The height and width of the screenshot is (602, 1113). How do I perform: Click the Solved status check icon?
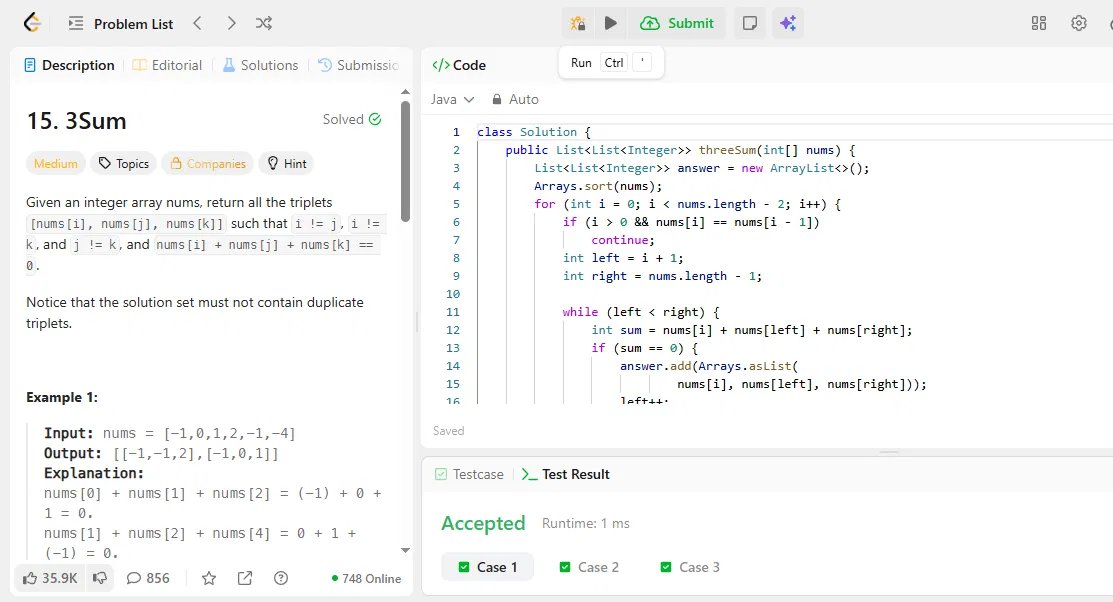[x=375, y=119]
